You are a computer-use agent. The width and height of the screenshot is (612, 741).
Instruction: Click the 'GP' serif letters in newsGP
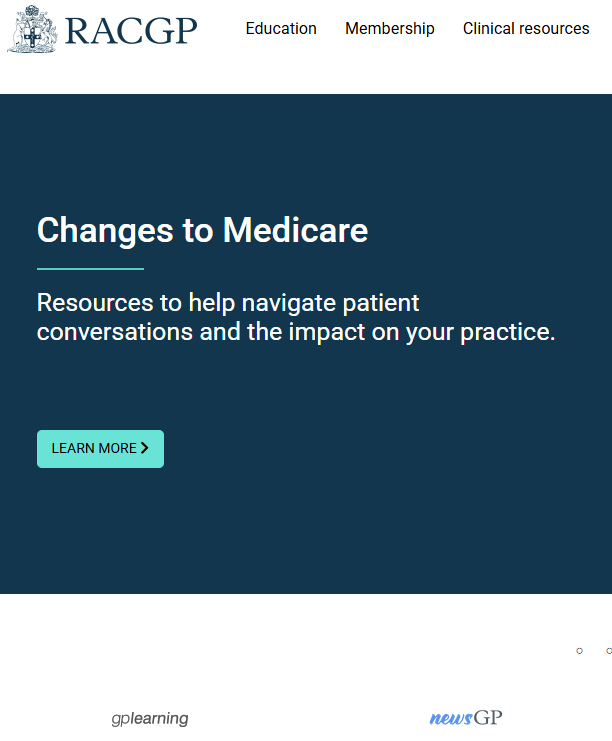point(488,718)
